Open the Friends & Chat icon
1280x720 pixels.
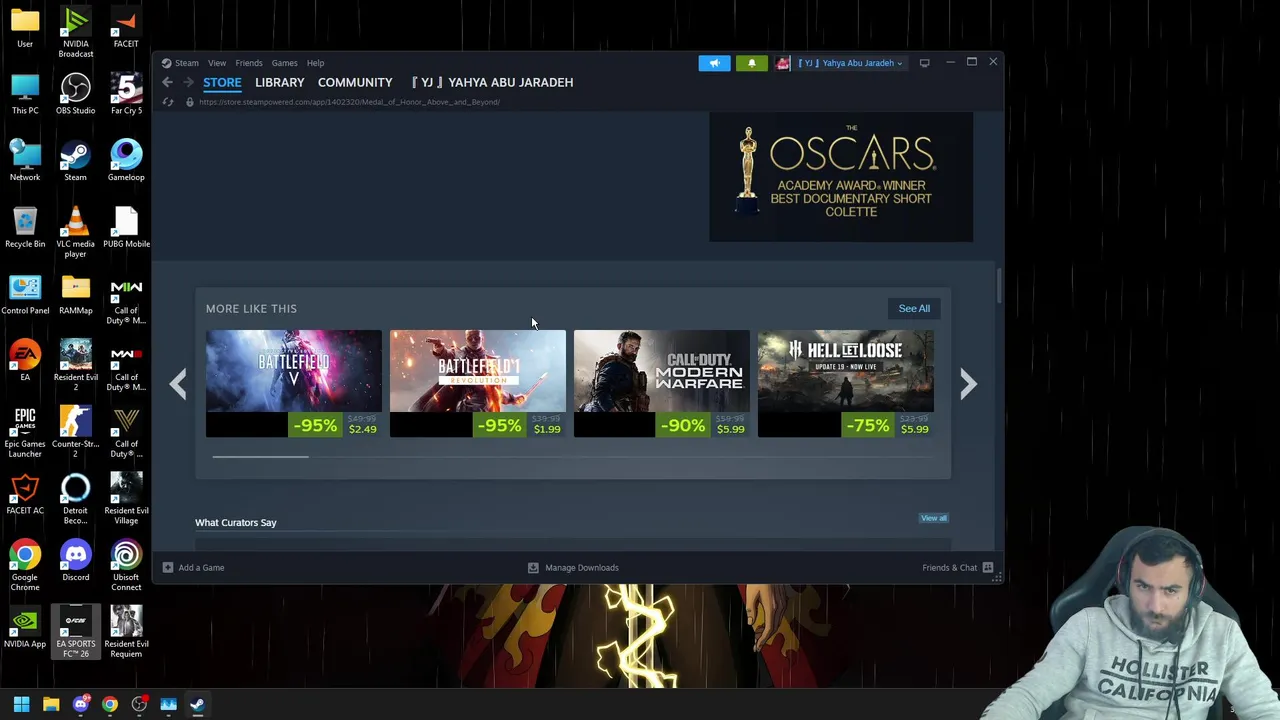point(987,567)
